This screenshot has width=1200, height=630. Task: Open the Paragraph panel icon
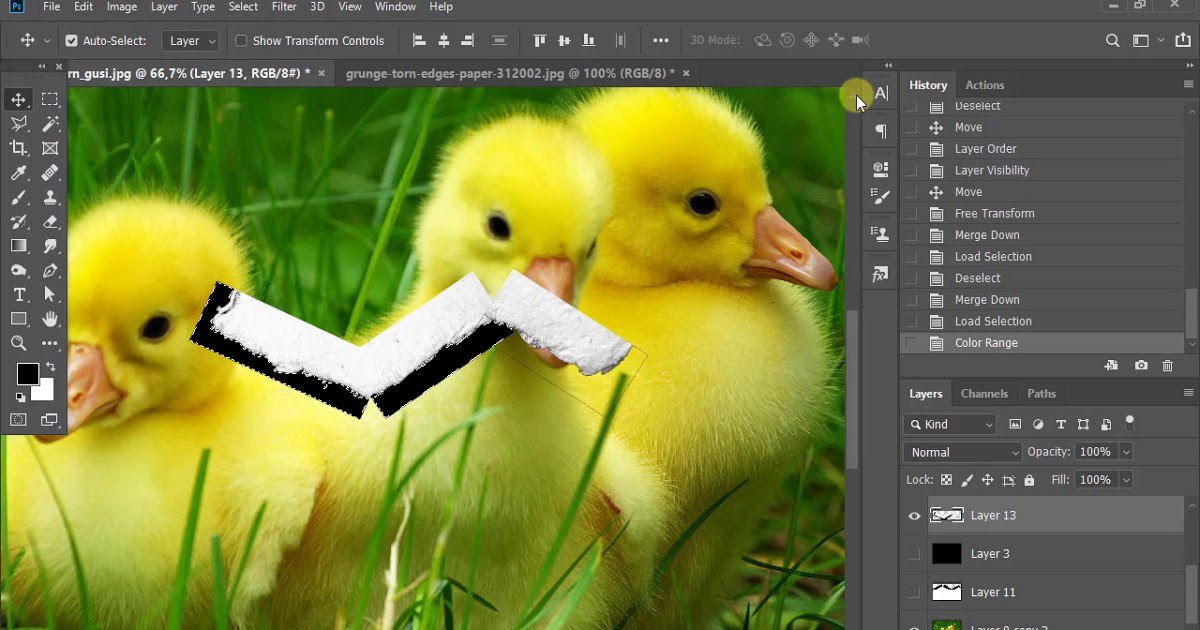click(881, 131)
